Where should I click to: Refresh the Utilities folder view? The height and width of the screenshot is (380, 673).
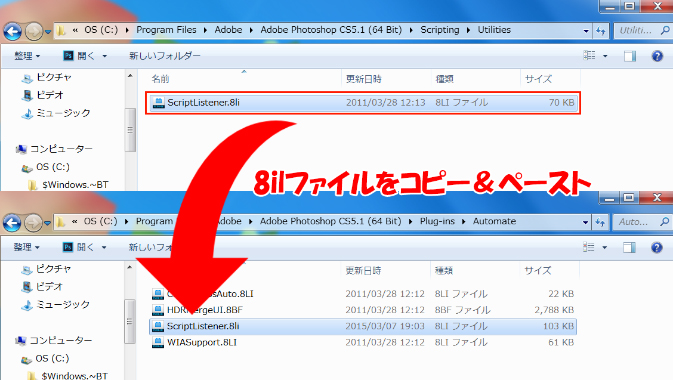click(x=600, y=31)
